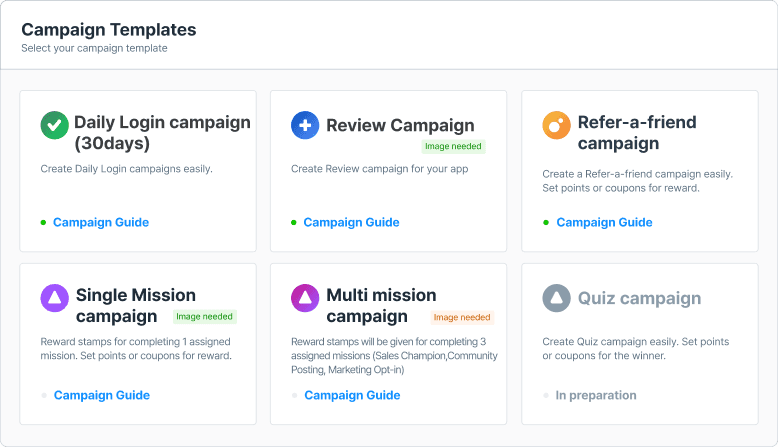Click the green checkmark Daily Login icon
Image resolution: width=778 pixels, height=447 pixels.
(x=54, y=125)
